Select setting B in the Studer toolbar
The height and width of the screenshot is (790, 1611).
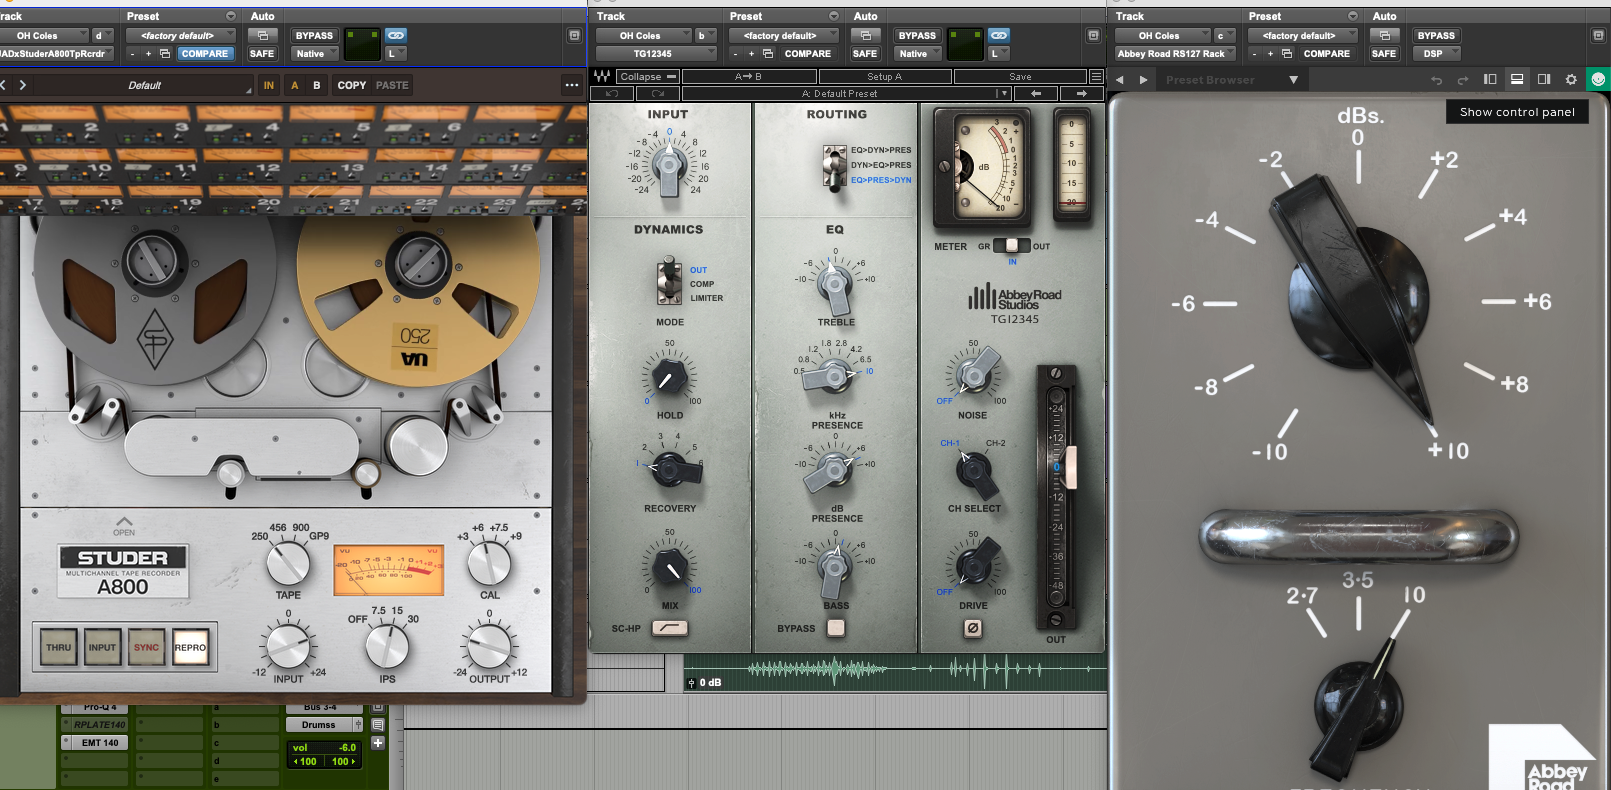coord(317,85)
